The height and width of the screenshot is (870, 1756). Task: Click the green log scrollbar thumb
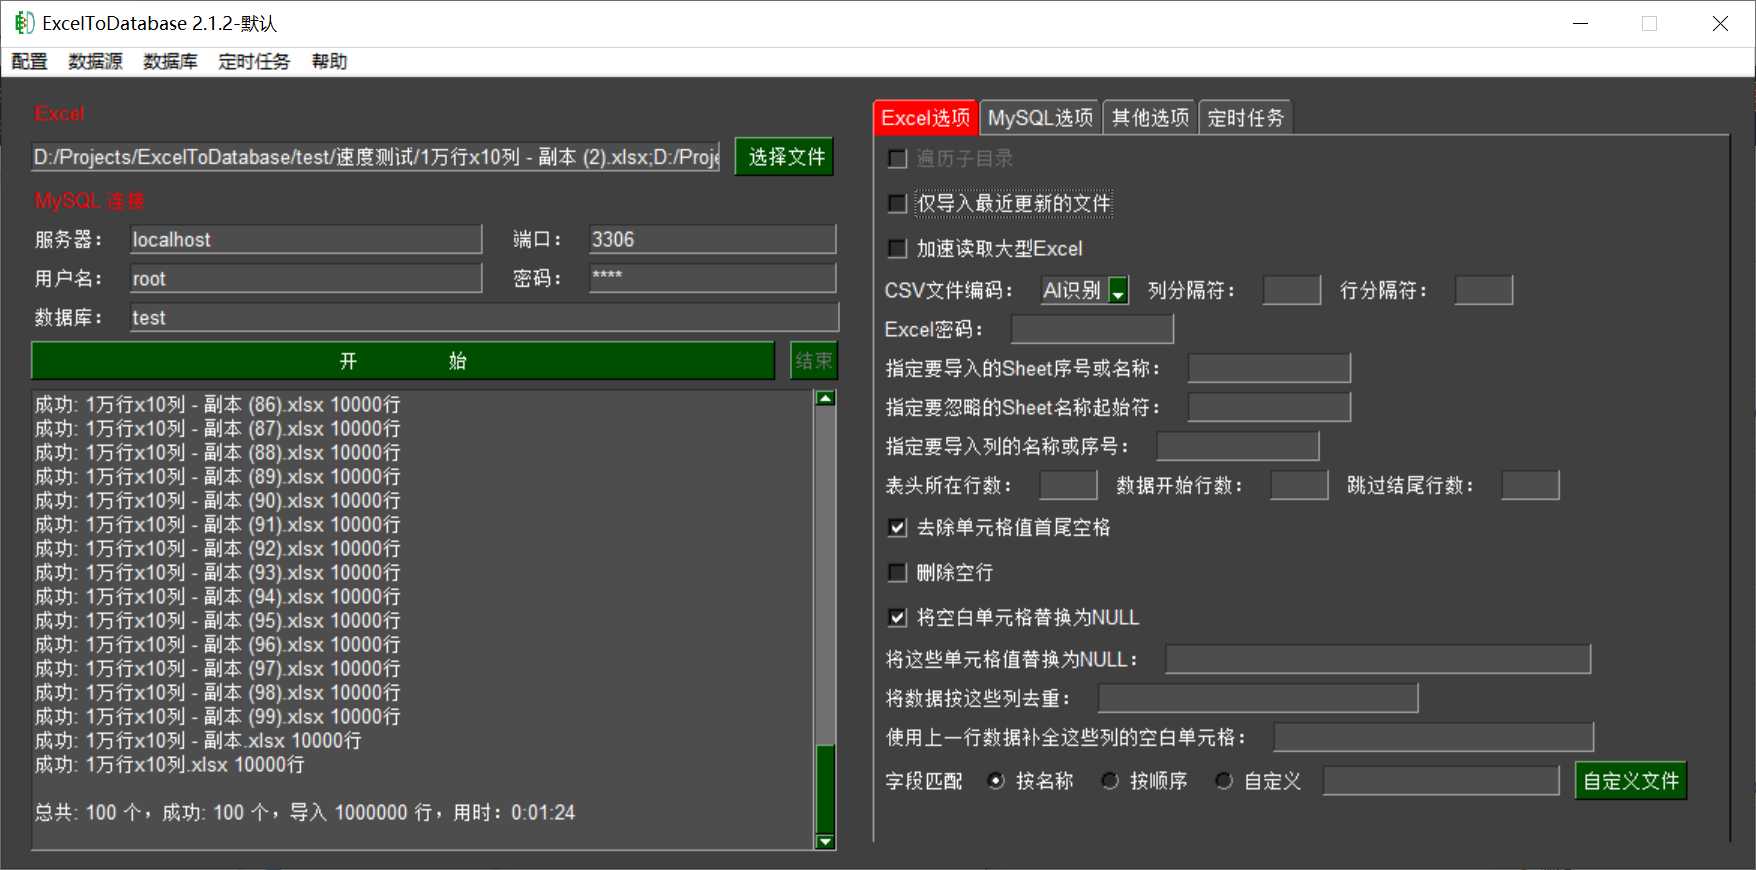pos(825,789)
